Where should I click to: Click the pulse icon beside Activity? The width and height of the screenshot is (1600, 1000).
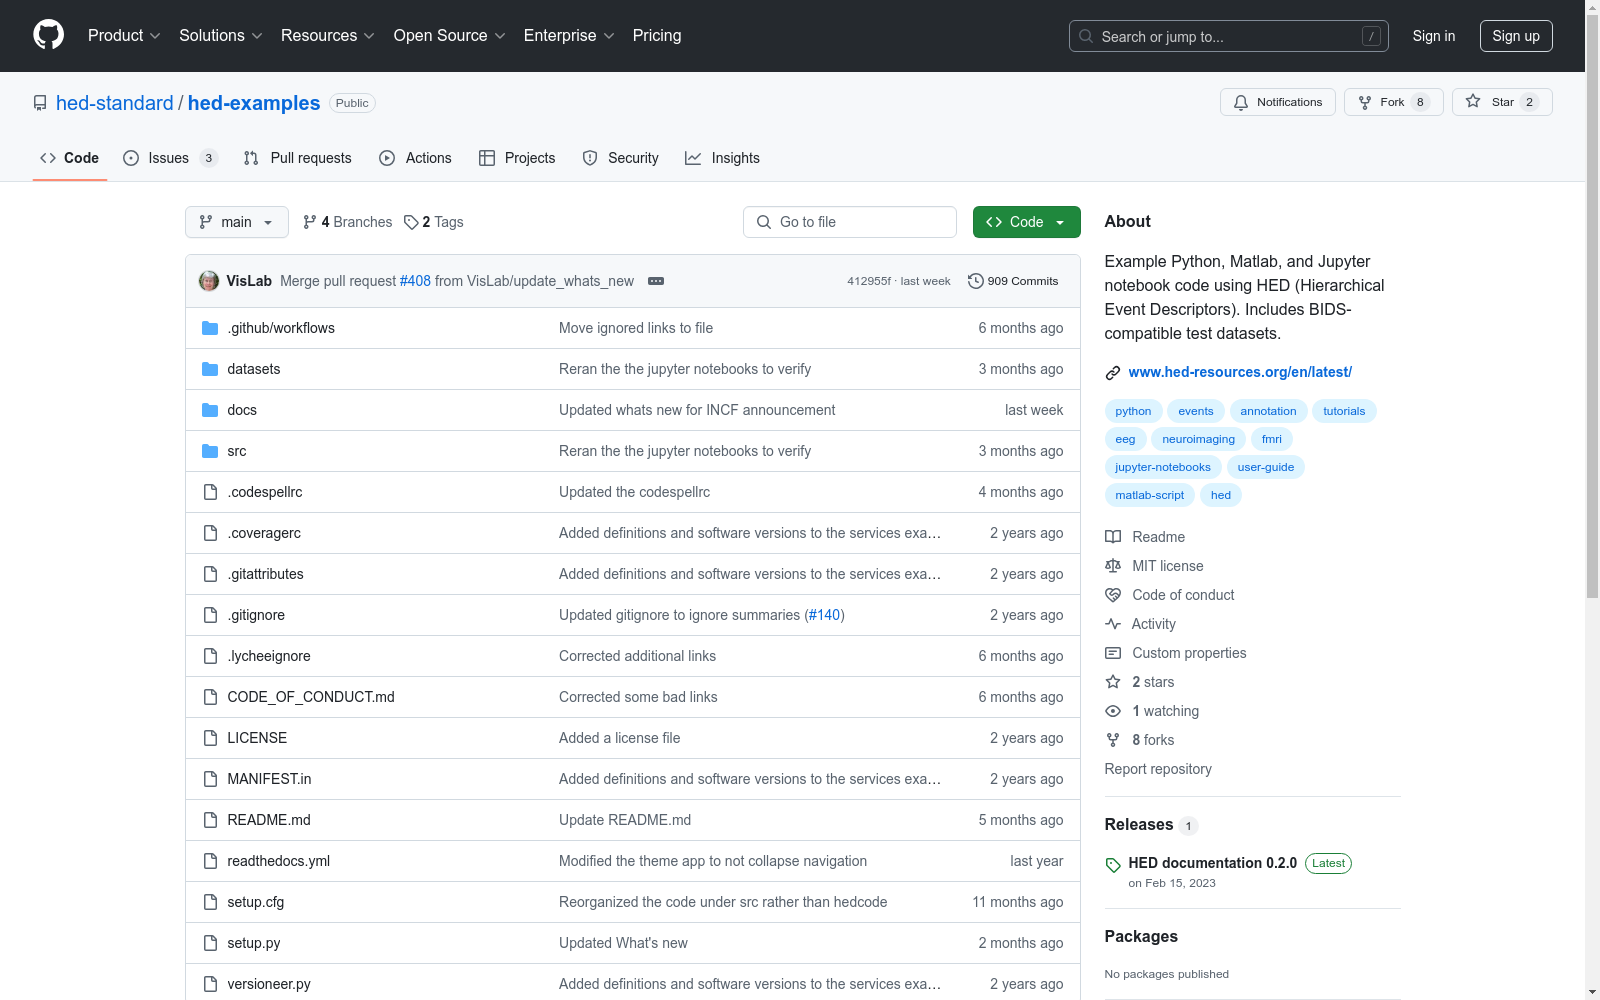pyautogui.click(x=1113, y=624)
